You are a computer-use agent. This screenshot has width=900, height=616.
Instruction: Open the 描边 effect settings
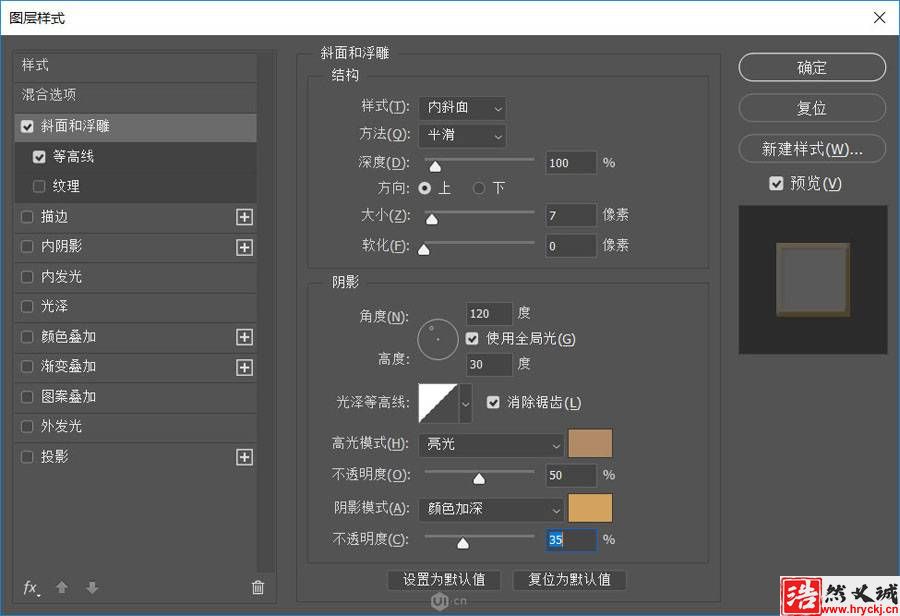coord(55,217)
